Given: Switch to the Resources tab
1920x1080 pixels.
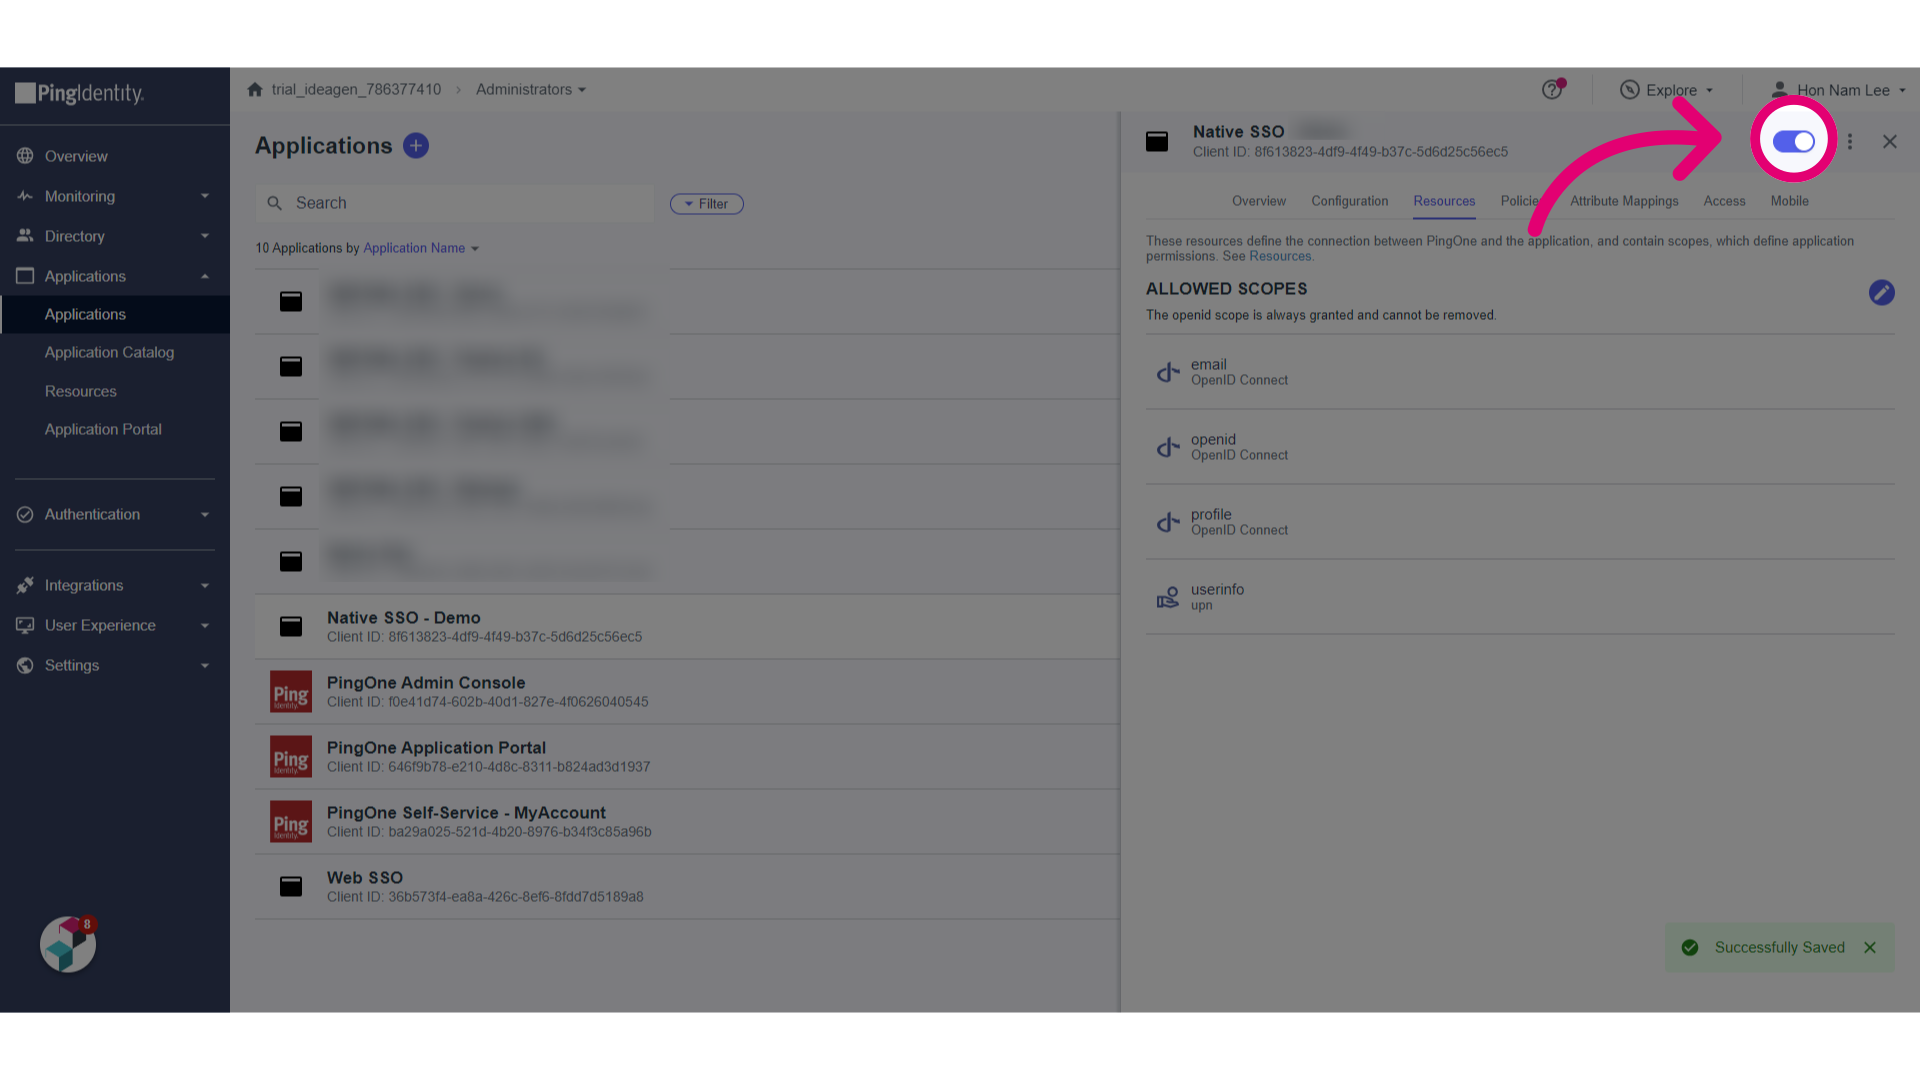Looking at the screenshot, I should click(x=1444, y=201).
